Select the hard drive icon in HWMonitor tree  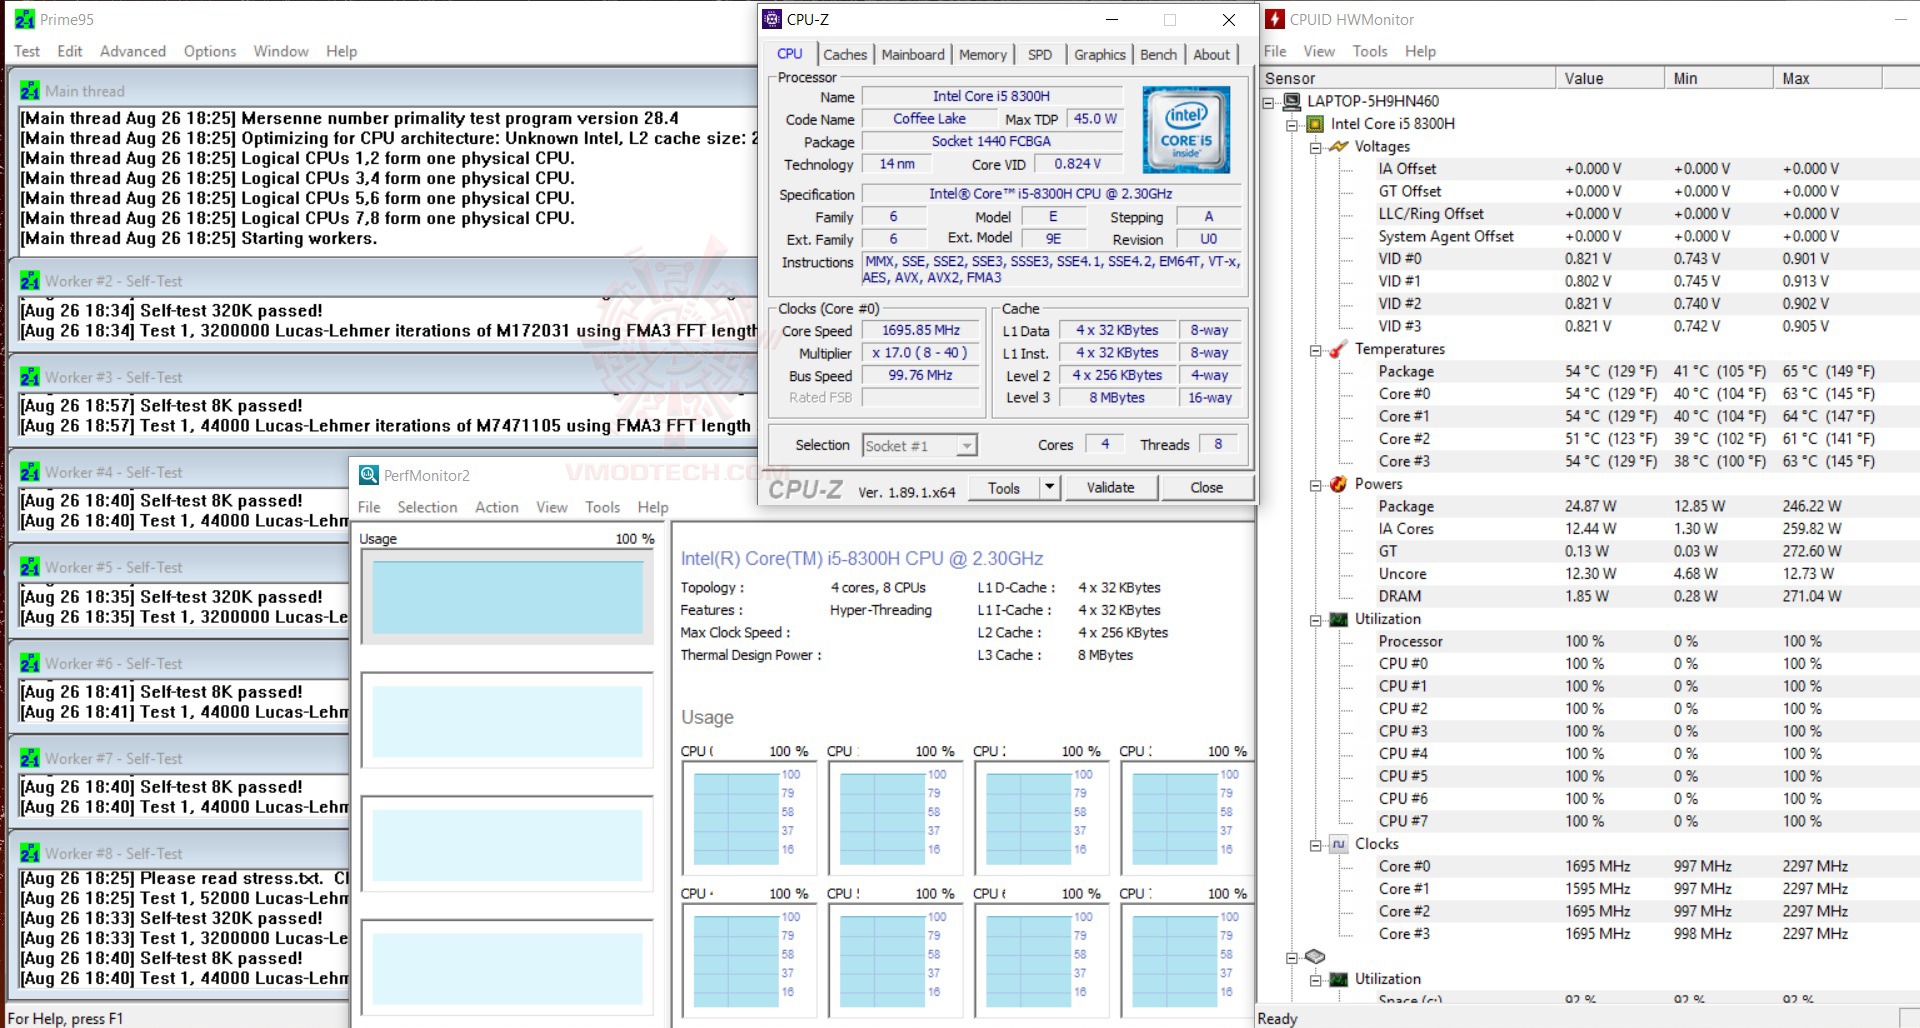pos(1315,957)
